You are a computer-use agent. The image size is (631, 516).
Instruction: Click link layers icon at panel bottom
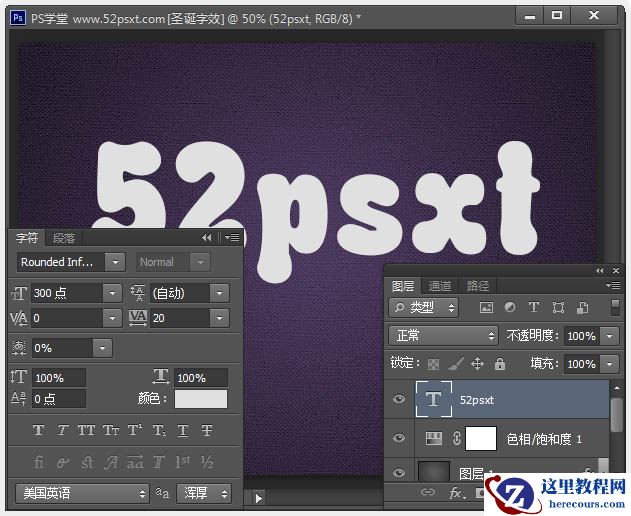[428, 492]
